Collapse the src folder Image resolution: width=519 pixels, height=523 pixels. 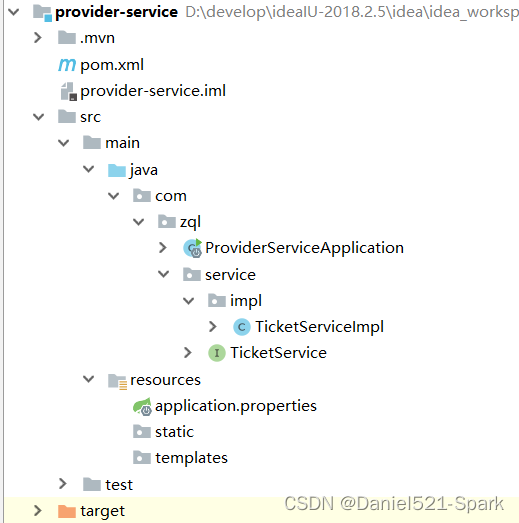(x=39, y=117)
